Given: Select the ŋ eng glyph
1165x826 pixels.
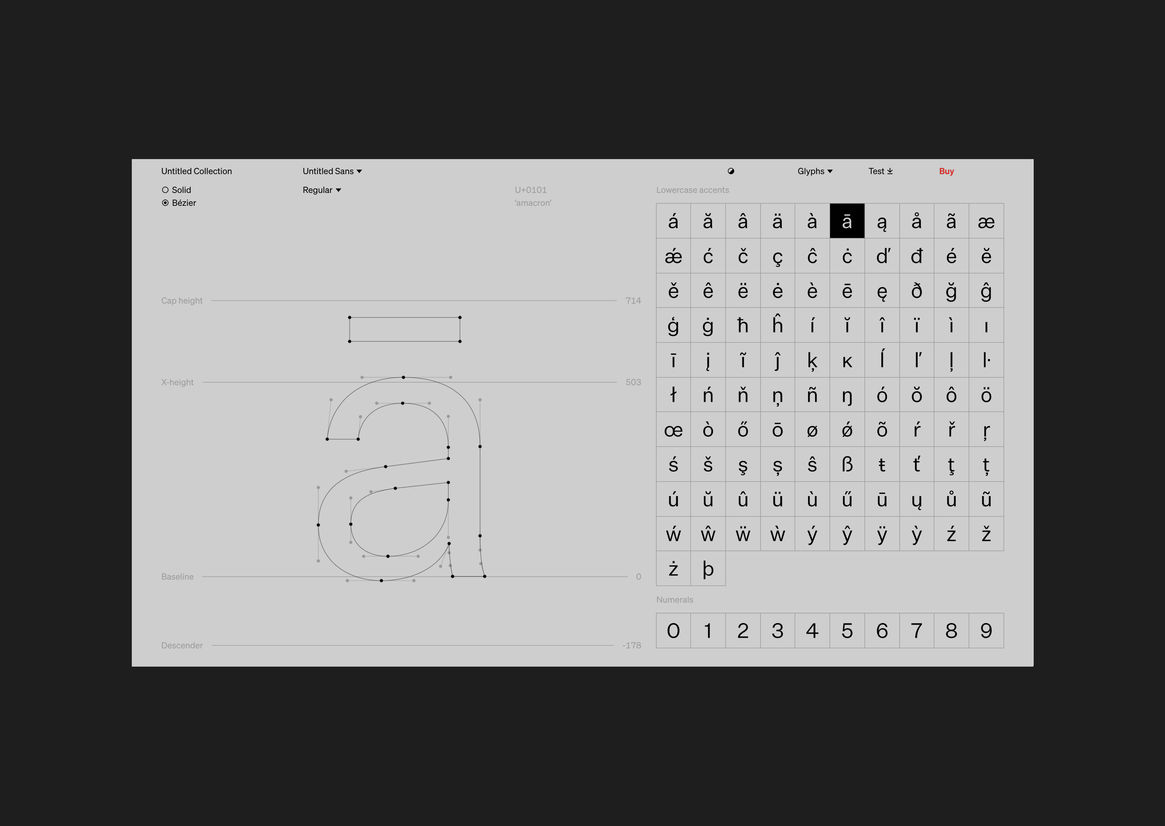Looking at the screenshot, I should tap(847, 395).
